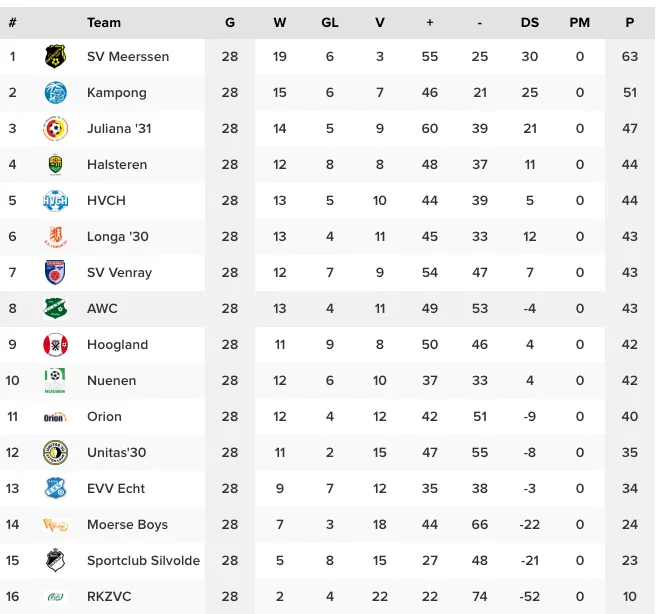Open the RKZVC team link
Viewport: 661px width, 614px height.
109,597
